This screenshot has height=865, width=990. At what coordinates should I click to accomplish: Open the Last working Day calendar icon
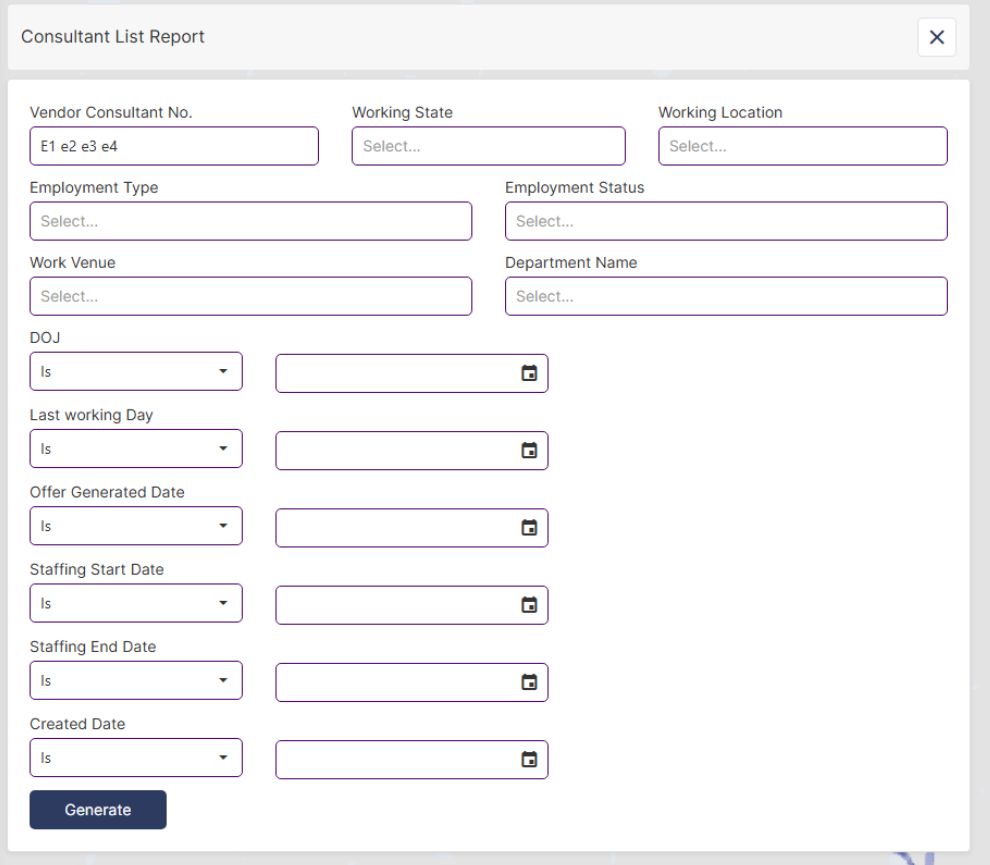pyautogui.click(x=529, y=451)
